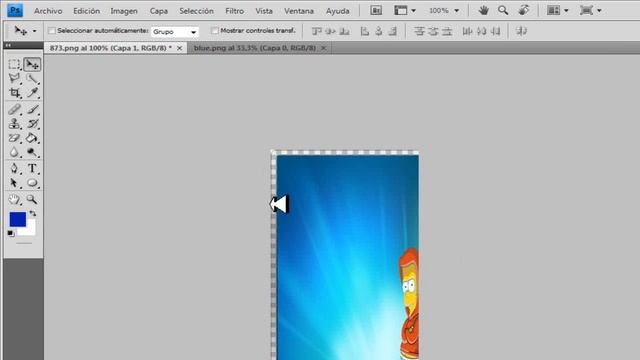Select the Eraser tool

coord(14,138)
